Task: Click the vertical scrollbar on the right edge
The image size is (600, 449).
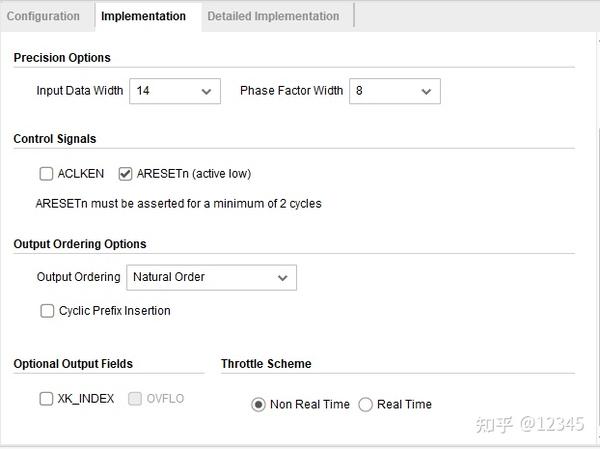Action: [x=598, y=237]
